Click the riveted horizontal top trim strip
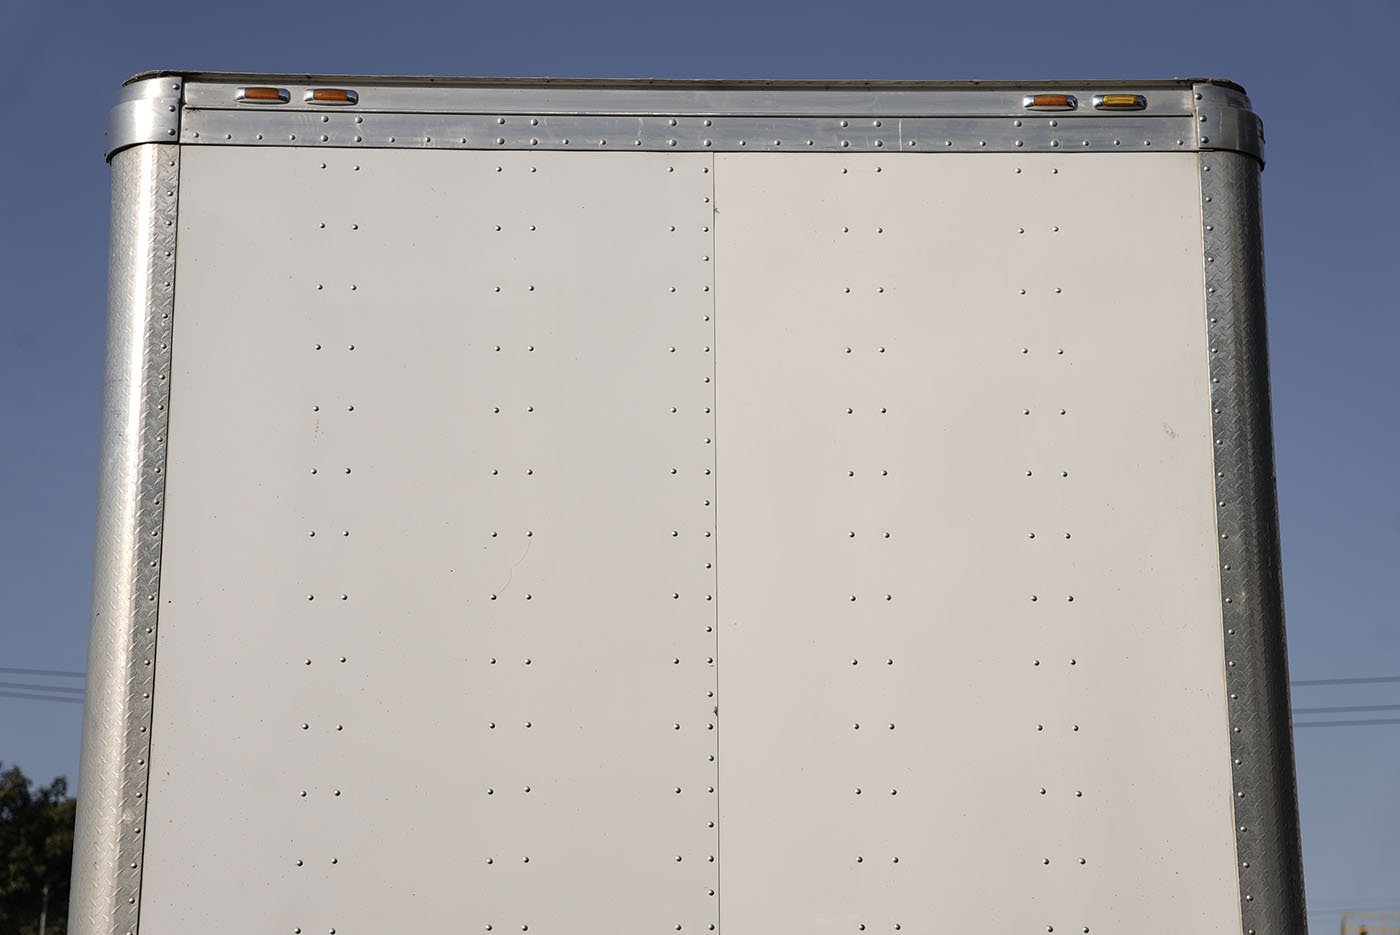 [690, 132]
